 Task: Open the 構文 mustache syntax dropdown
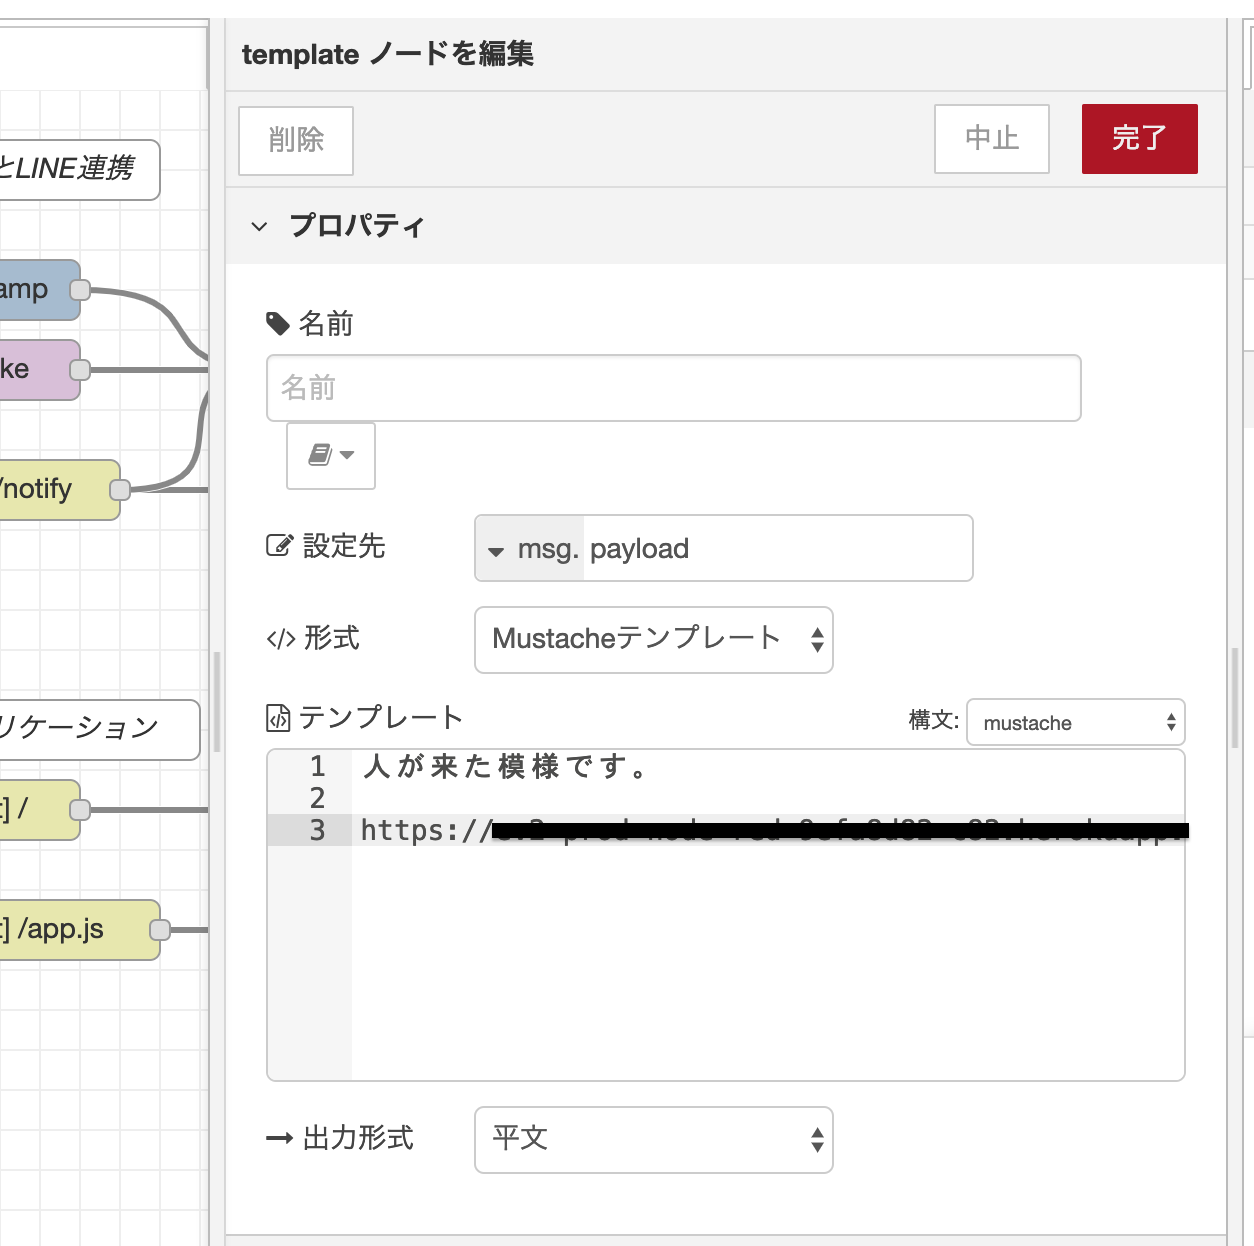1075,723
